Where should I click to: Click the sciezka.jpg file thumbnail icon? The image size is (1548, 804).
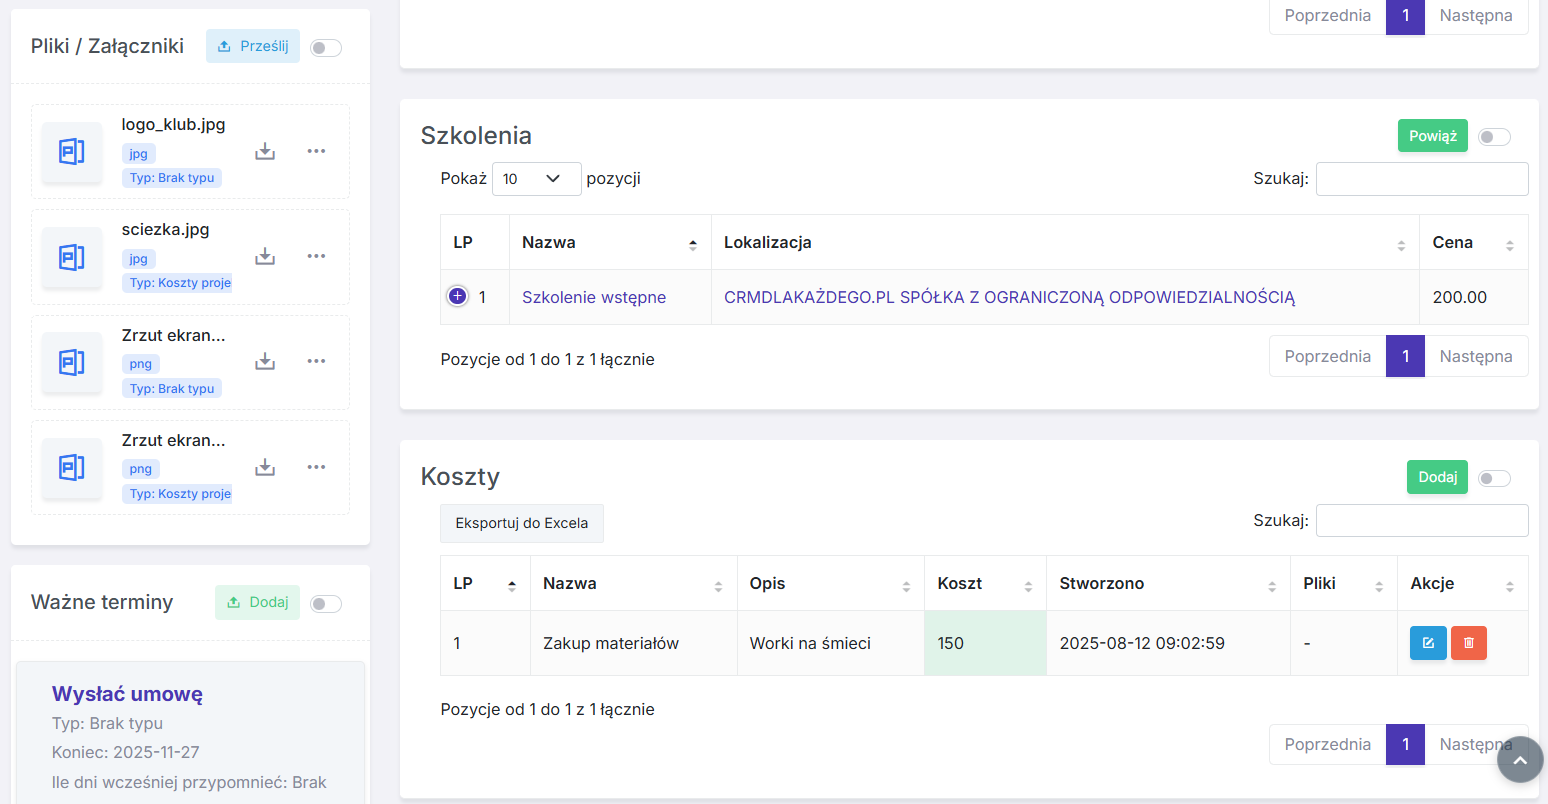click(x=72, y=257)
